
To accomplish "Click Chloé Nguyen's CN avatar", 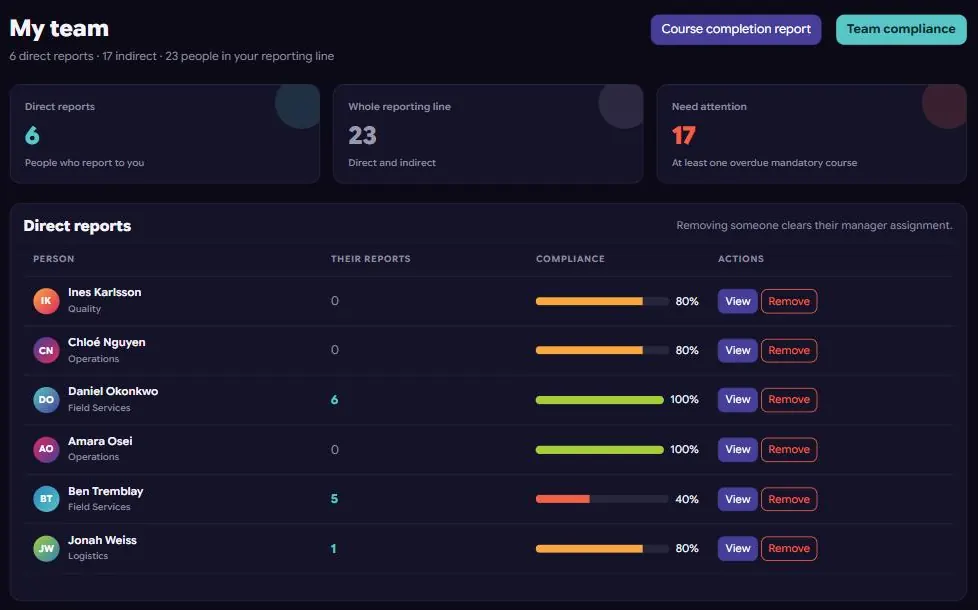I will click(46, 351).
